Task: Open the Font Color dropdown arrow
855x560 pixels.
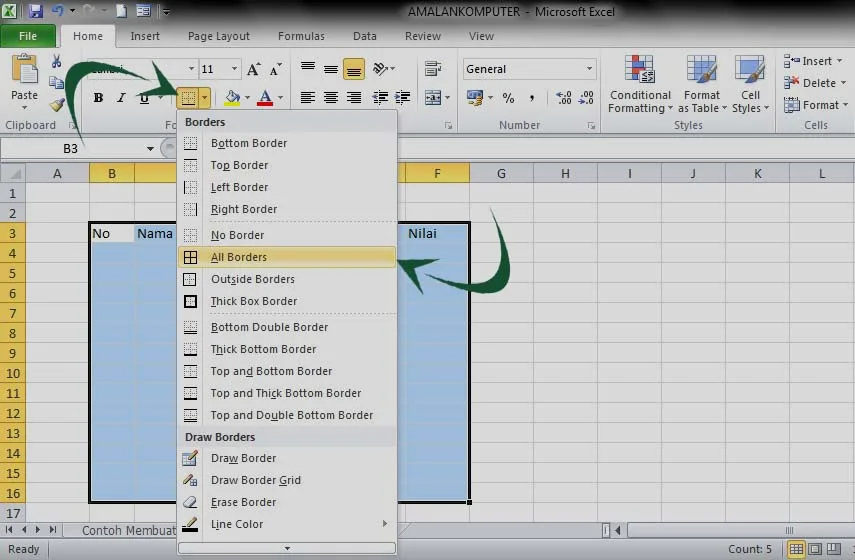Action: (280, 98)
